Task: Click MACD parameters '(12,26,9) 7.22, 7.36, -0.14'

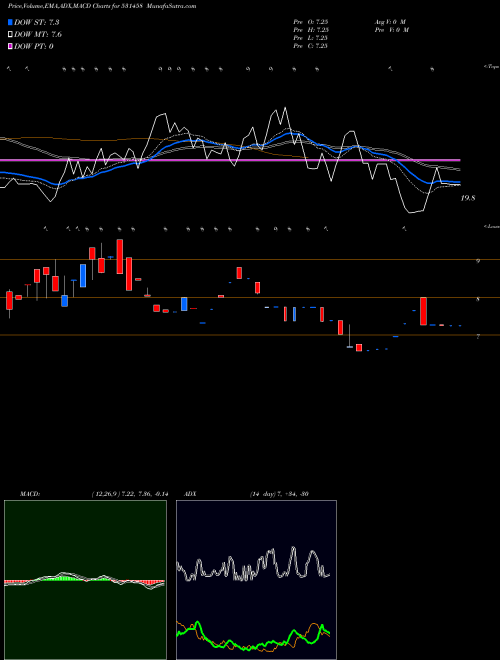Action: point(130,494)
